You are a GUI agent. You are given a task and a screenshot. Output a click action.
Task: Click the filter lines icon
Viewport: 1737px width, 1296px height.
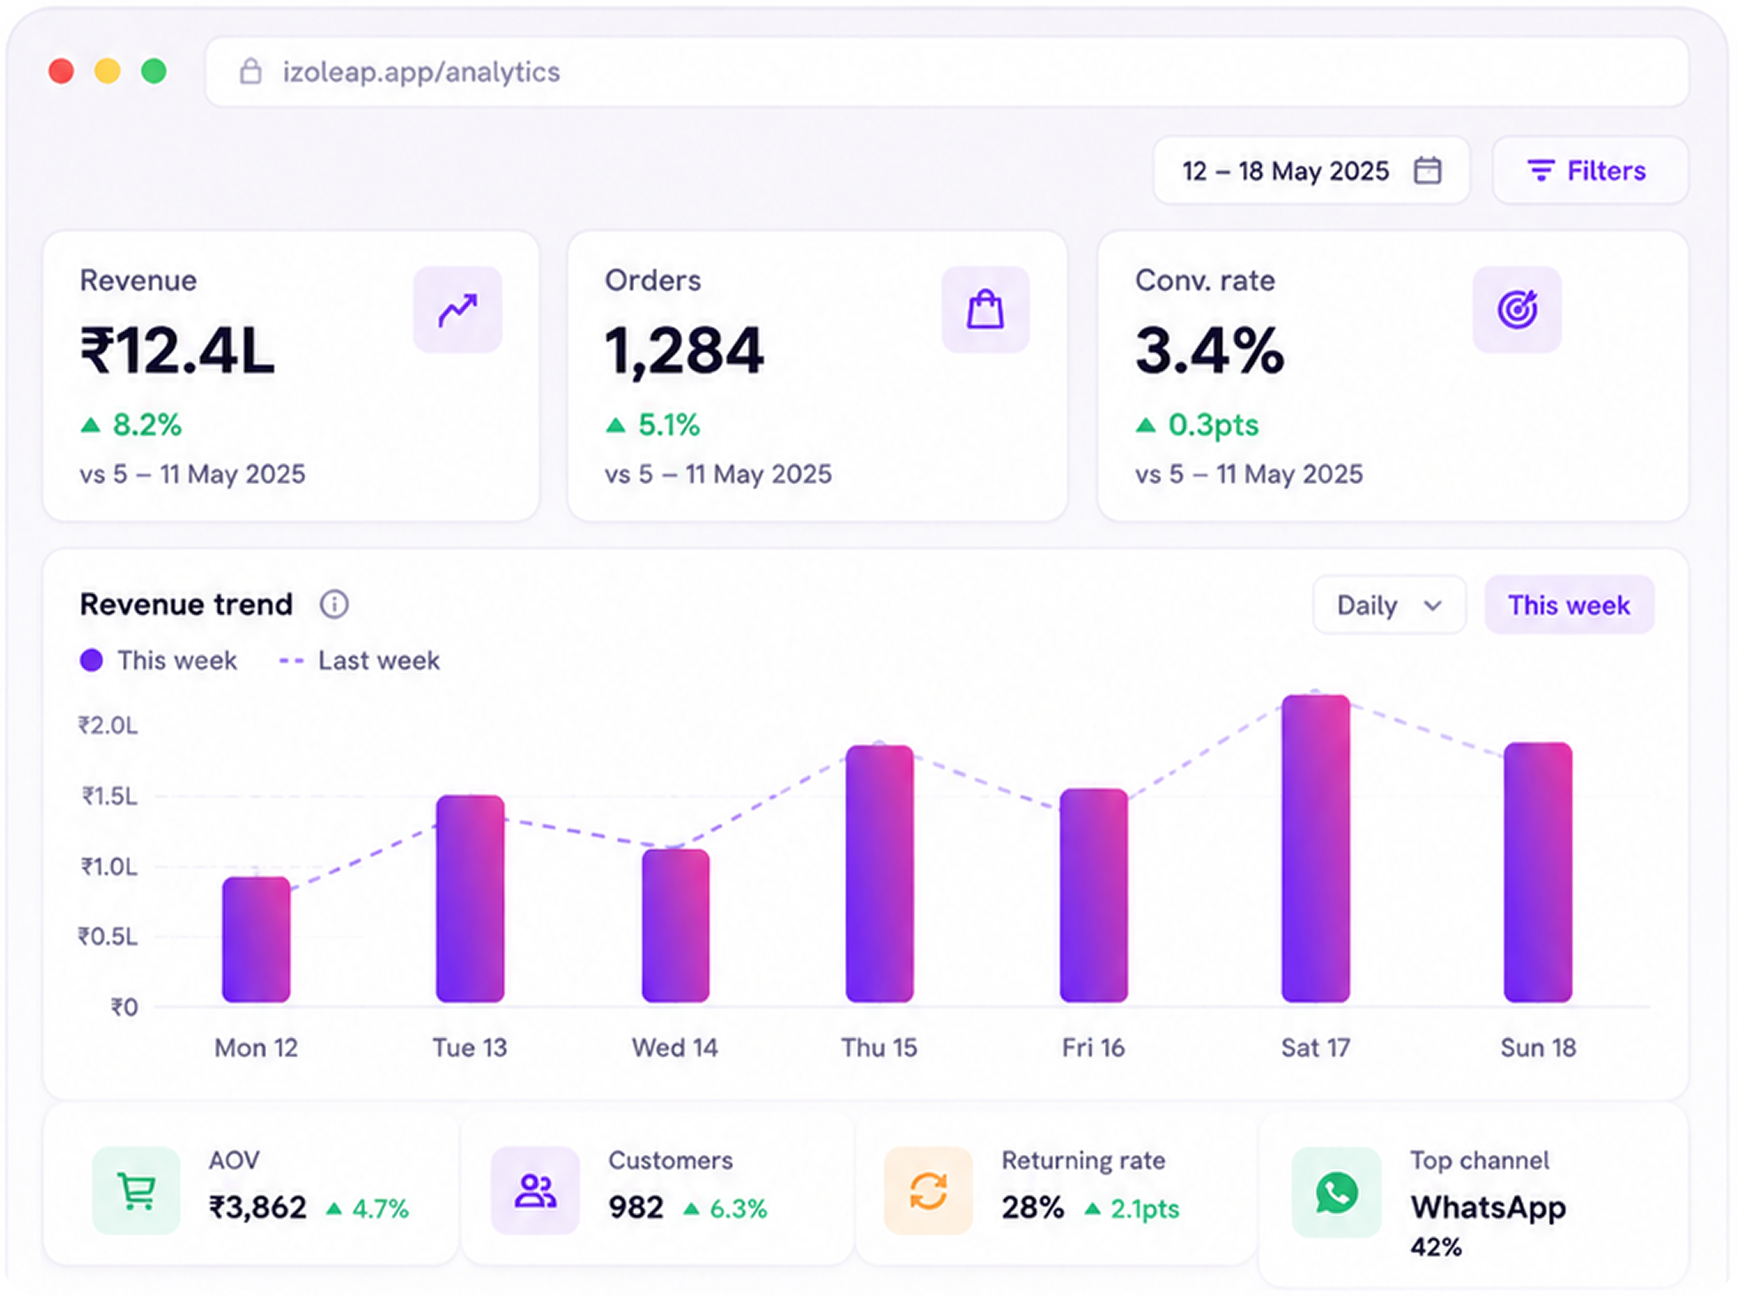(x=1541, y=171)
